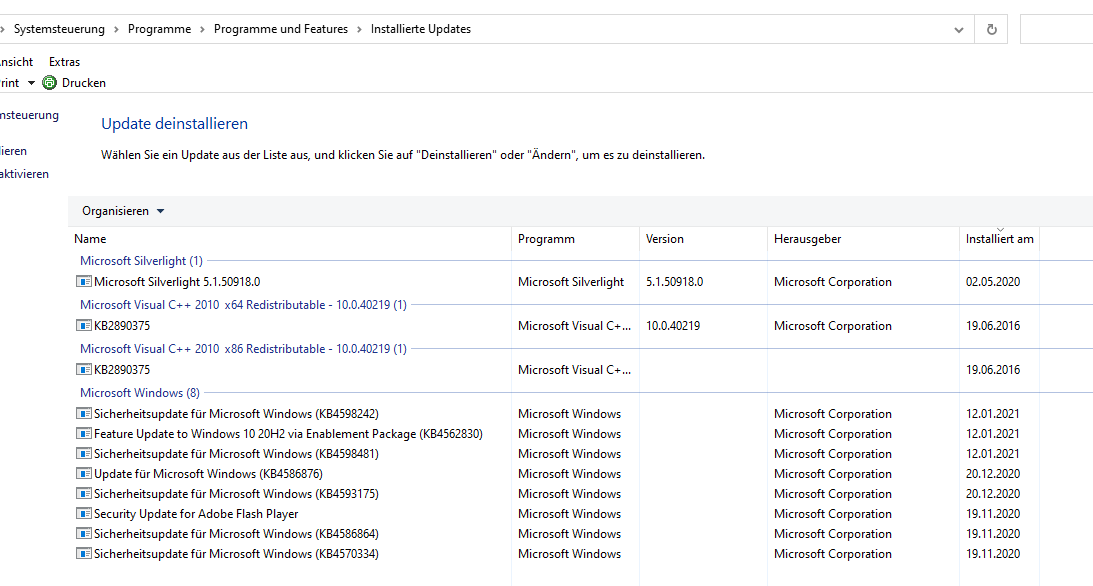This screenshot has width=1093, height=586.
Task: Expand the address bar history dropdown
Action: pos(960,29)
